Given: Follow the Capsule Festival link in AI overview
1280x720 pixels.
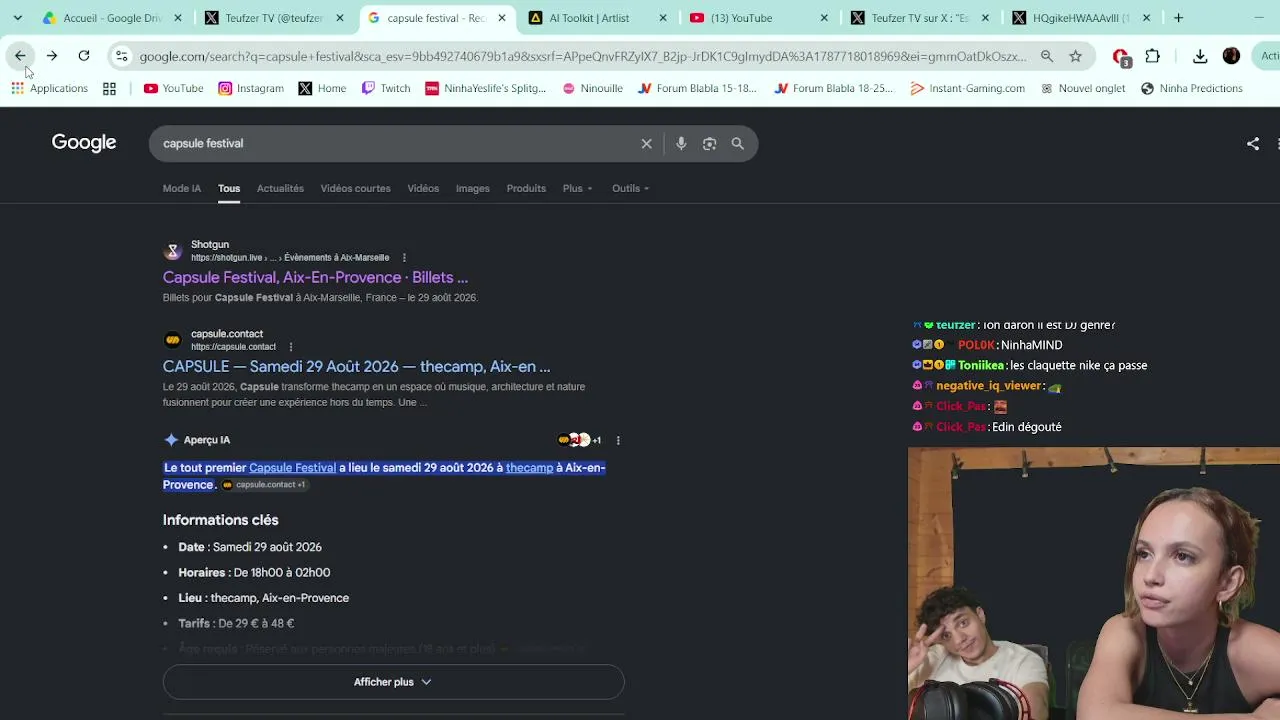Looking at the screenshot, I should (x=292, y=467).
